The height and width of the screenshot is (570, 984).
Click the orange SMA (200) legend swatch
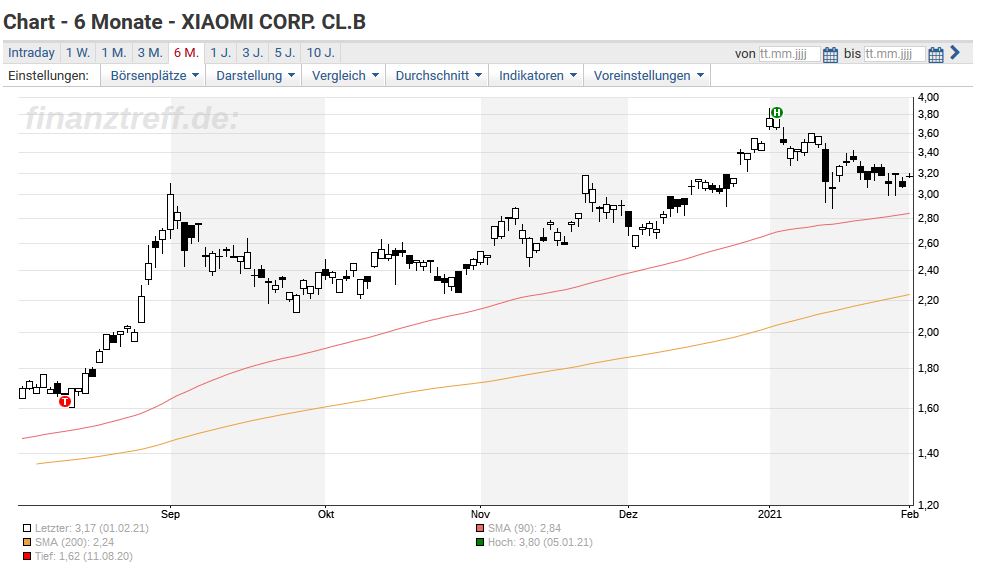(x=27, y=542)
